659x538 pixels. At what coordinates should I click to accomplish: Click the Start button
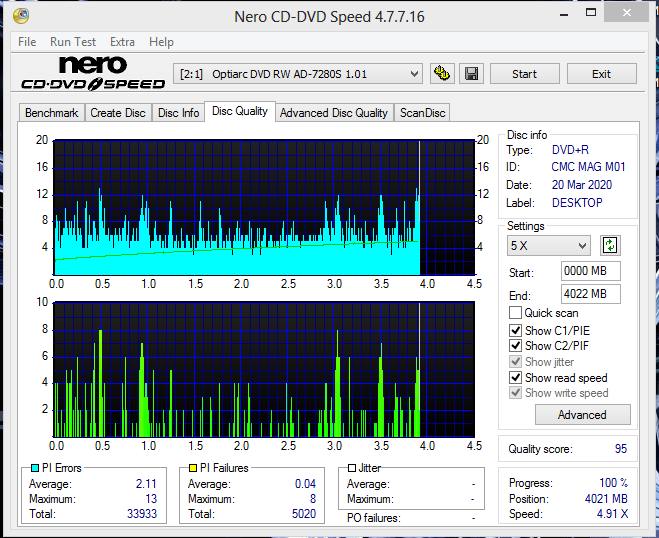click(525, 74)
